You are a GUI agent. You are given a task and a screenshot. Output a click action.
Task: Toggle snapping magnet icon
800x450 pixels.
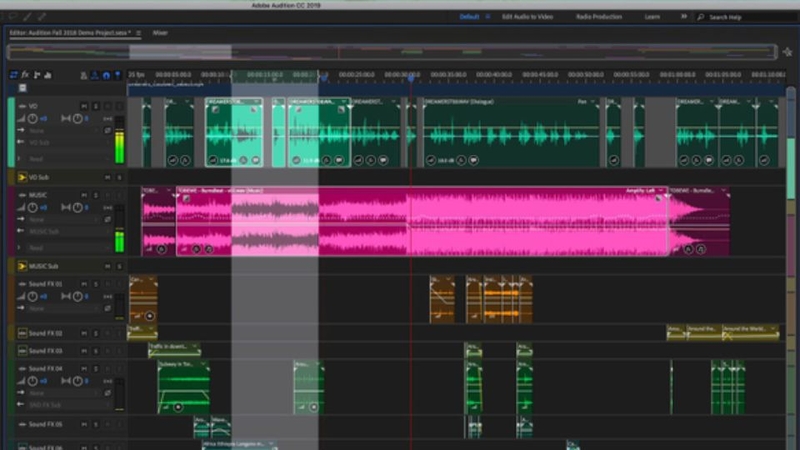[x=106, y=76]
